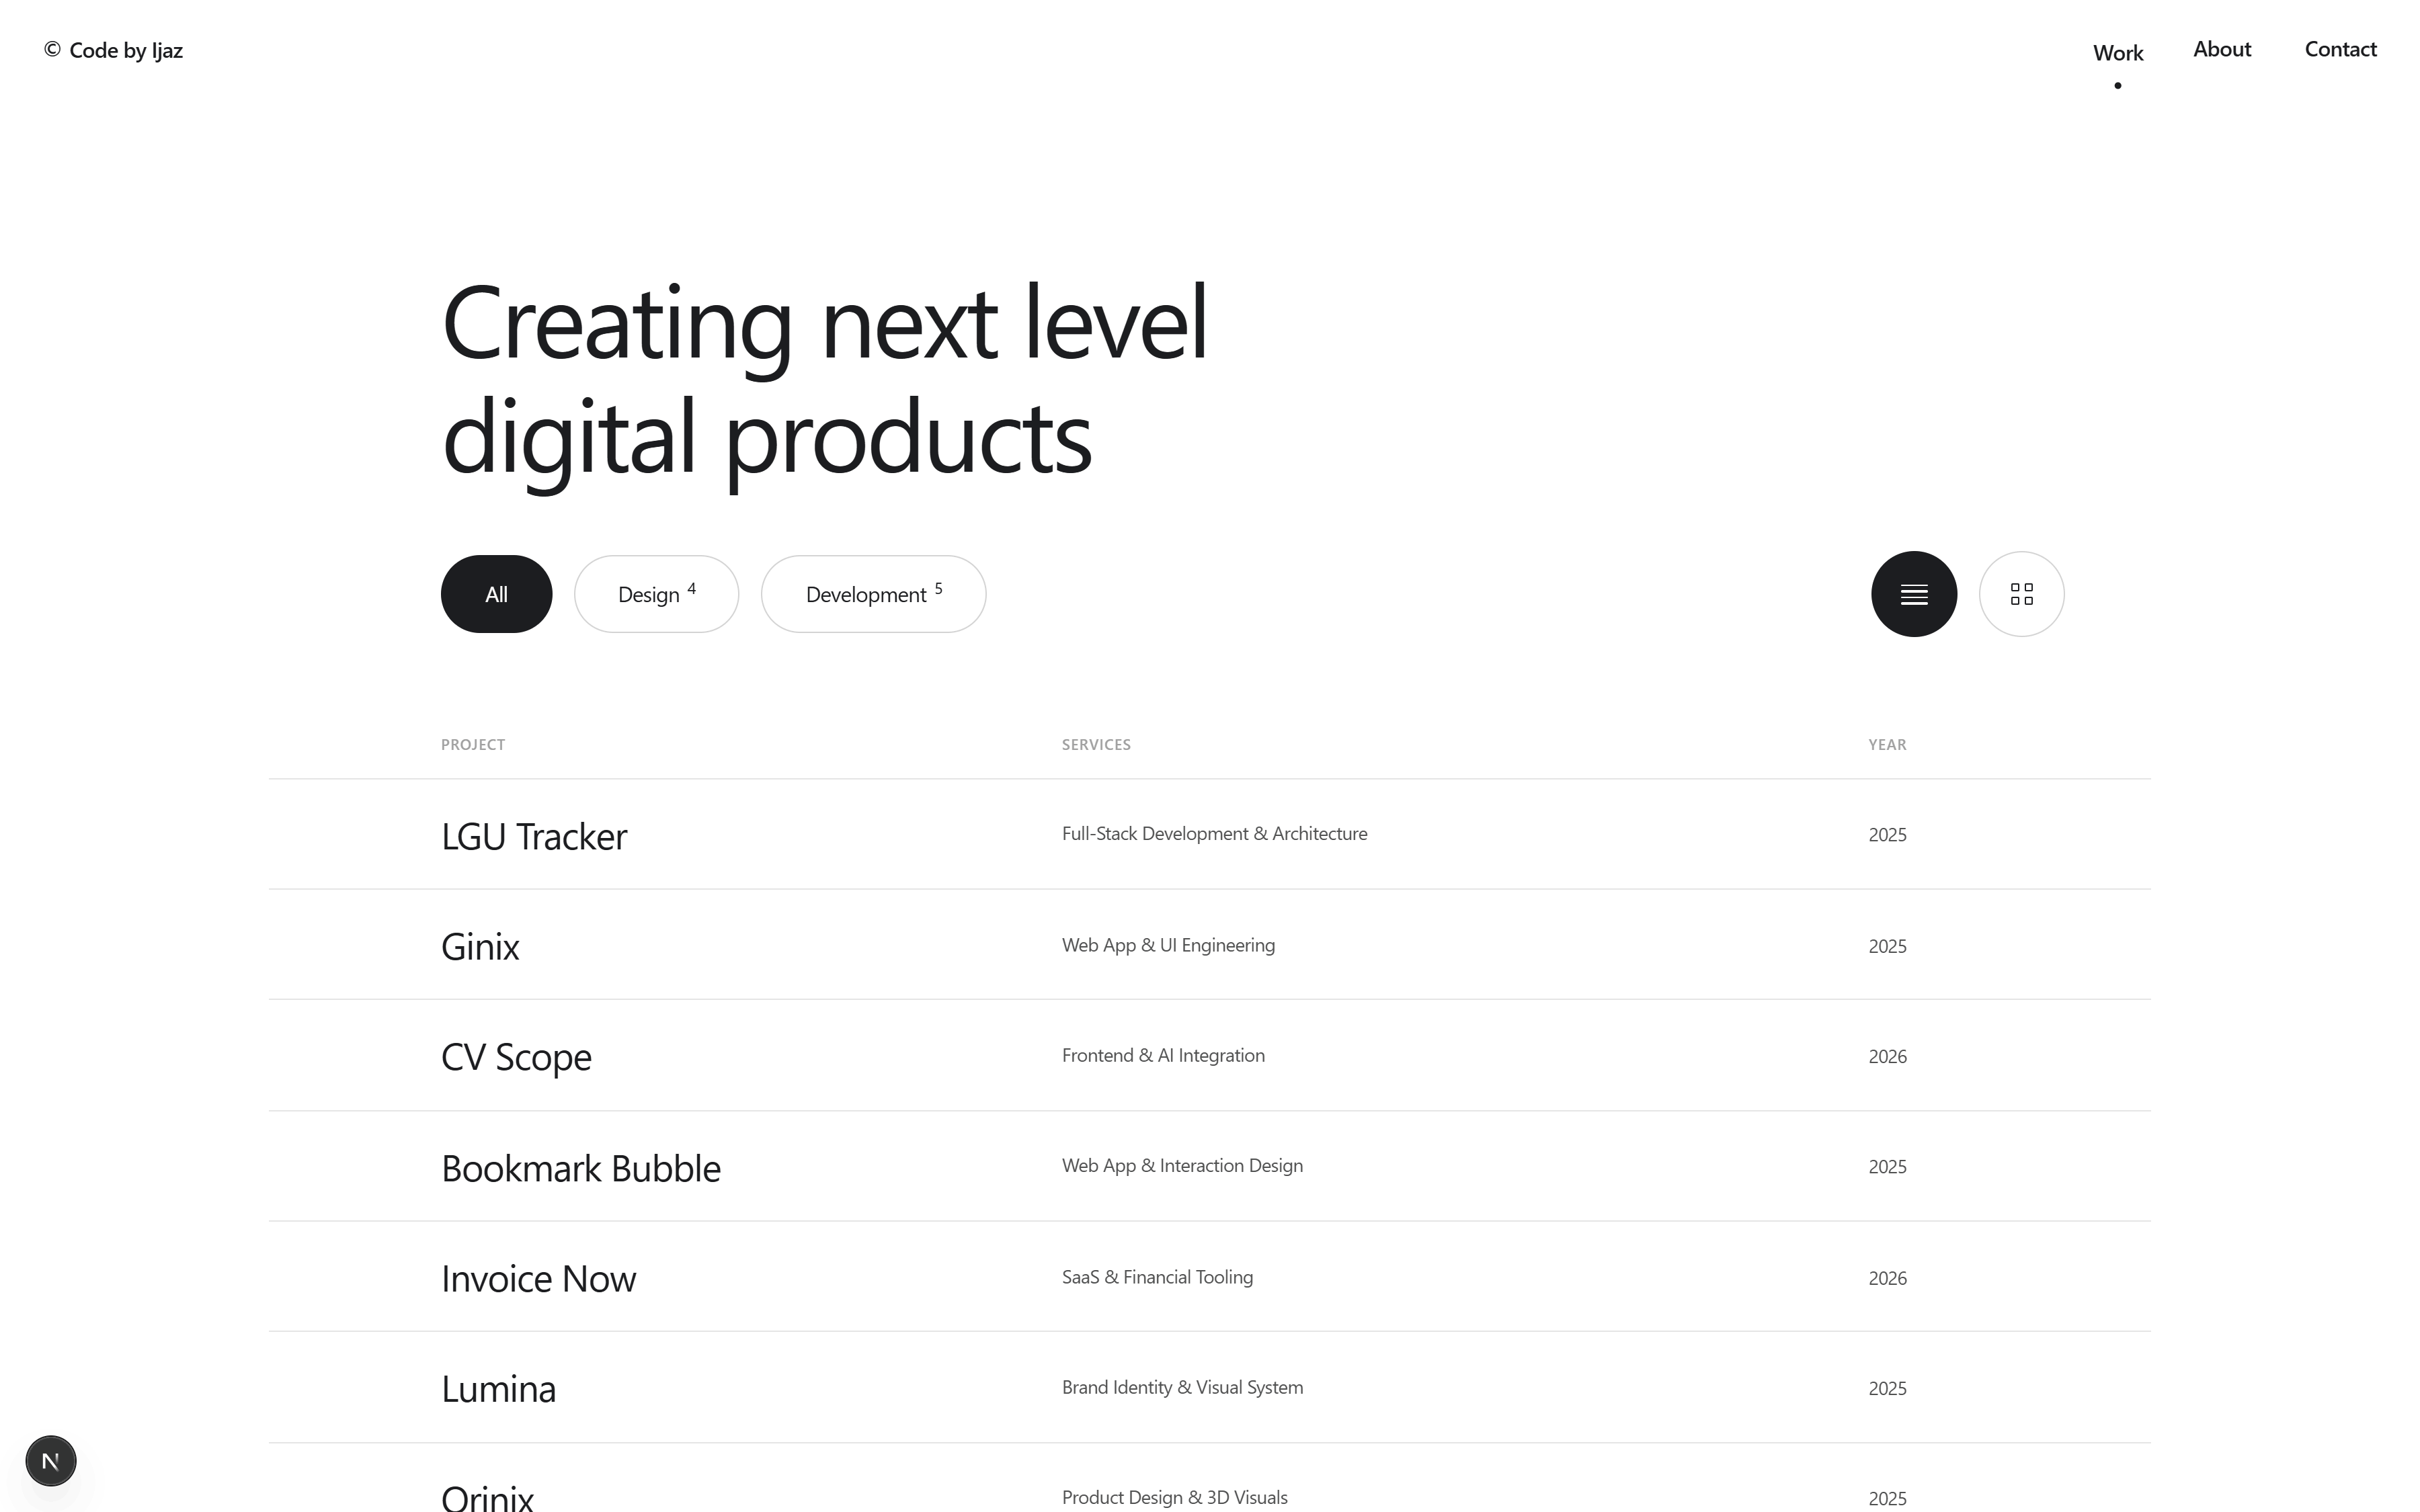Open the Ginix project row
This screenshot has width=2420, height=1512.
pos(1209,945)
